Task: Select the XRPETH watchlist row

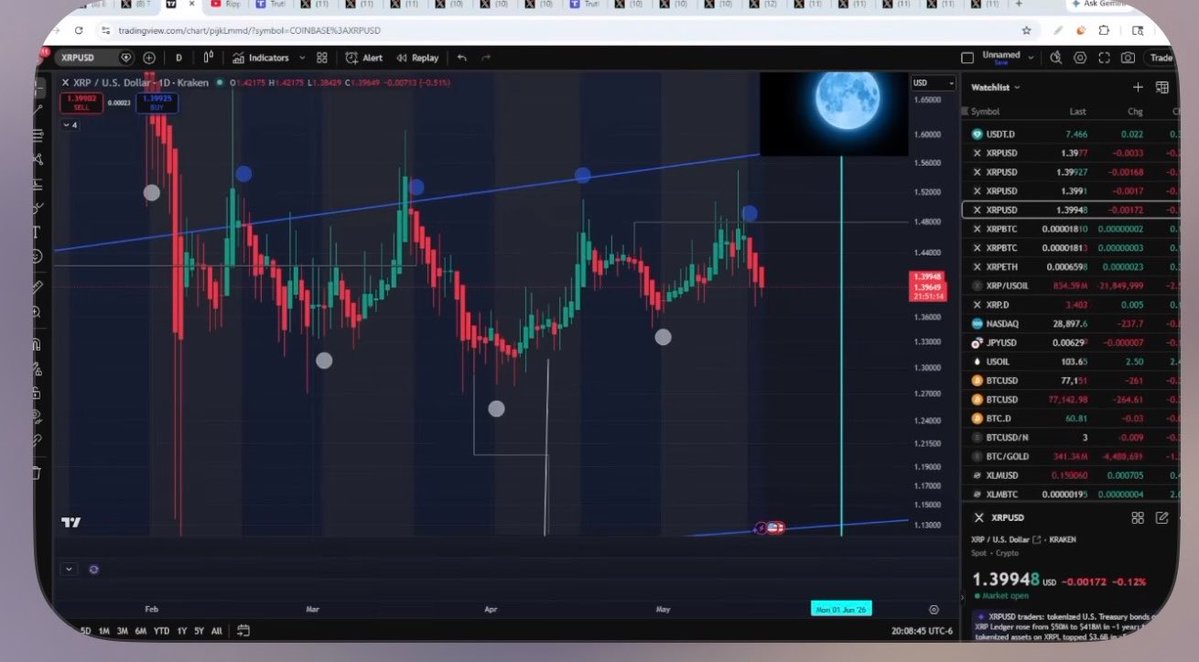Action: tap(1071, 267)
